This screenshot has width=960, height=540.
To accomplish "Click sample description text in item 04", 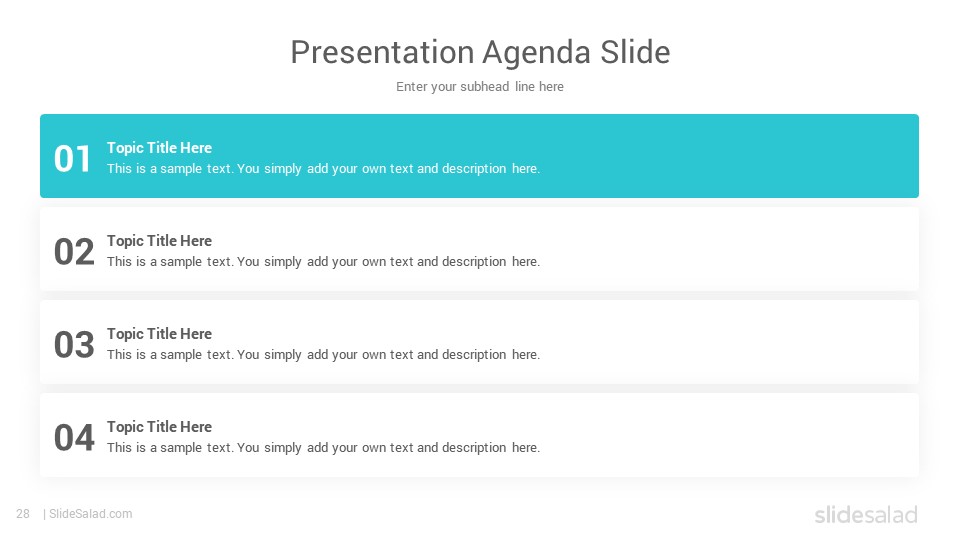I will click(323, 448).
